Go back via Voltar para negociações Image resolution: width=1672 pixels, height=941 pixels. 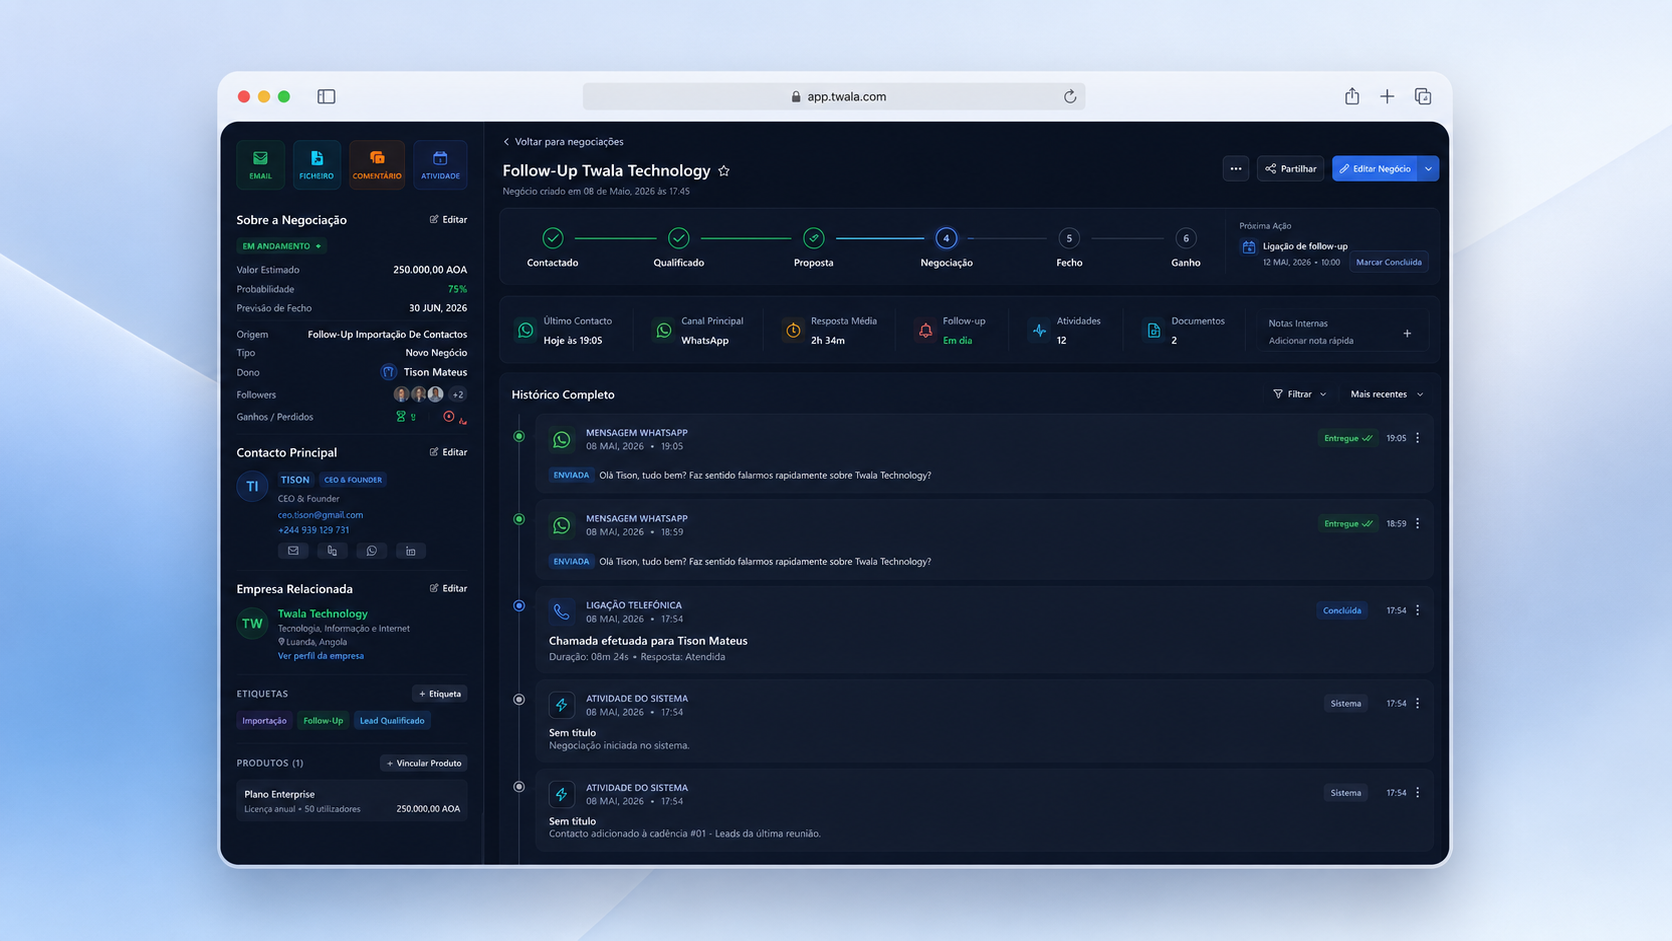tap(563, 142)
